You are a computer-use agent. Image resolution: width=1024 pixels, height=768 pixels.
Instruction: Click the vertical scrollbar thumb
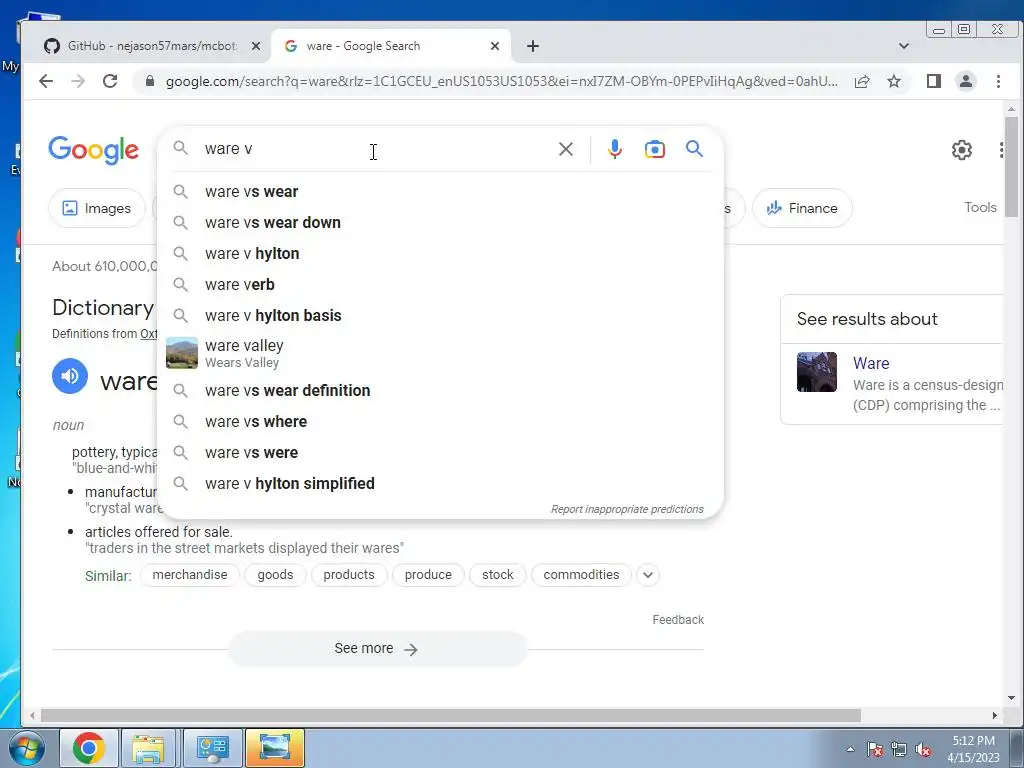click(1011, 167)
